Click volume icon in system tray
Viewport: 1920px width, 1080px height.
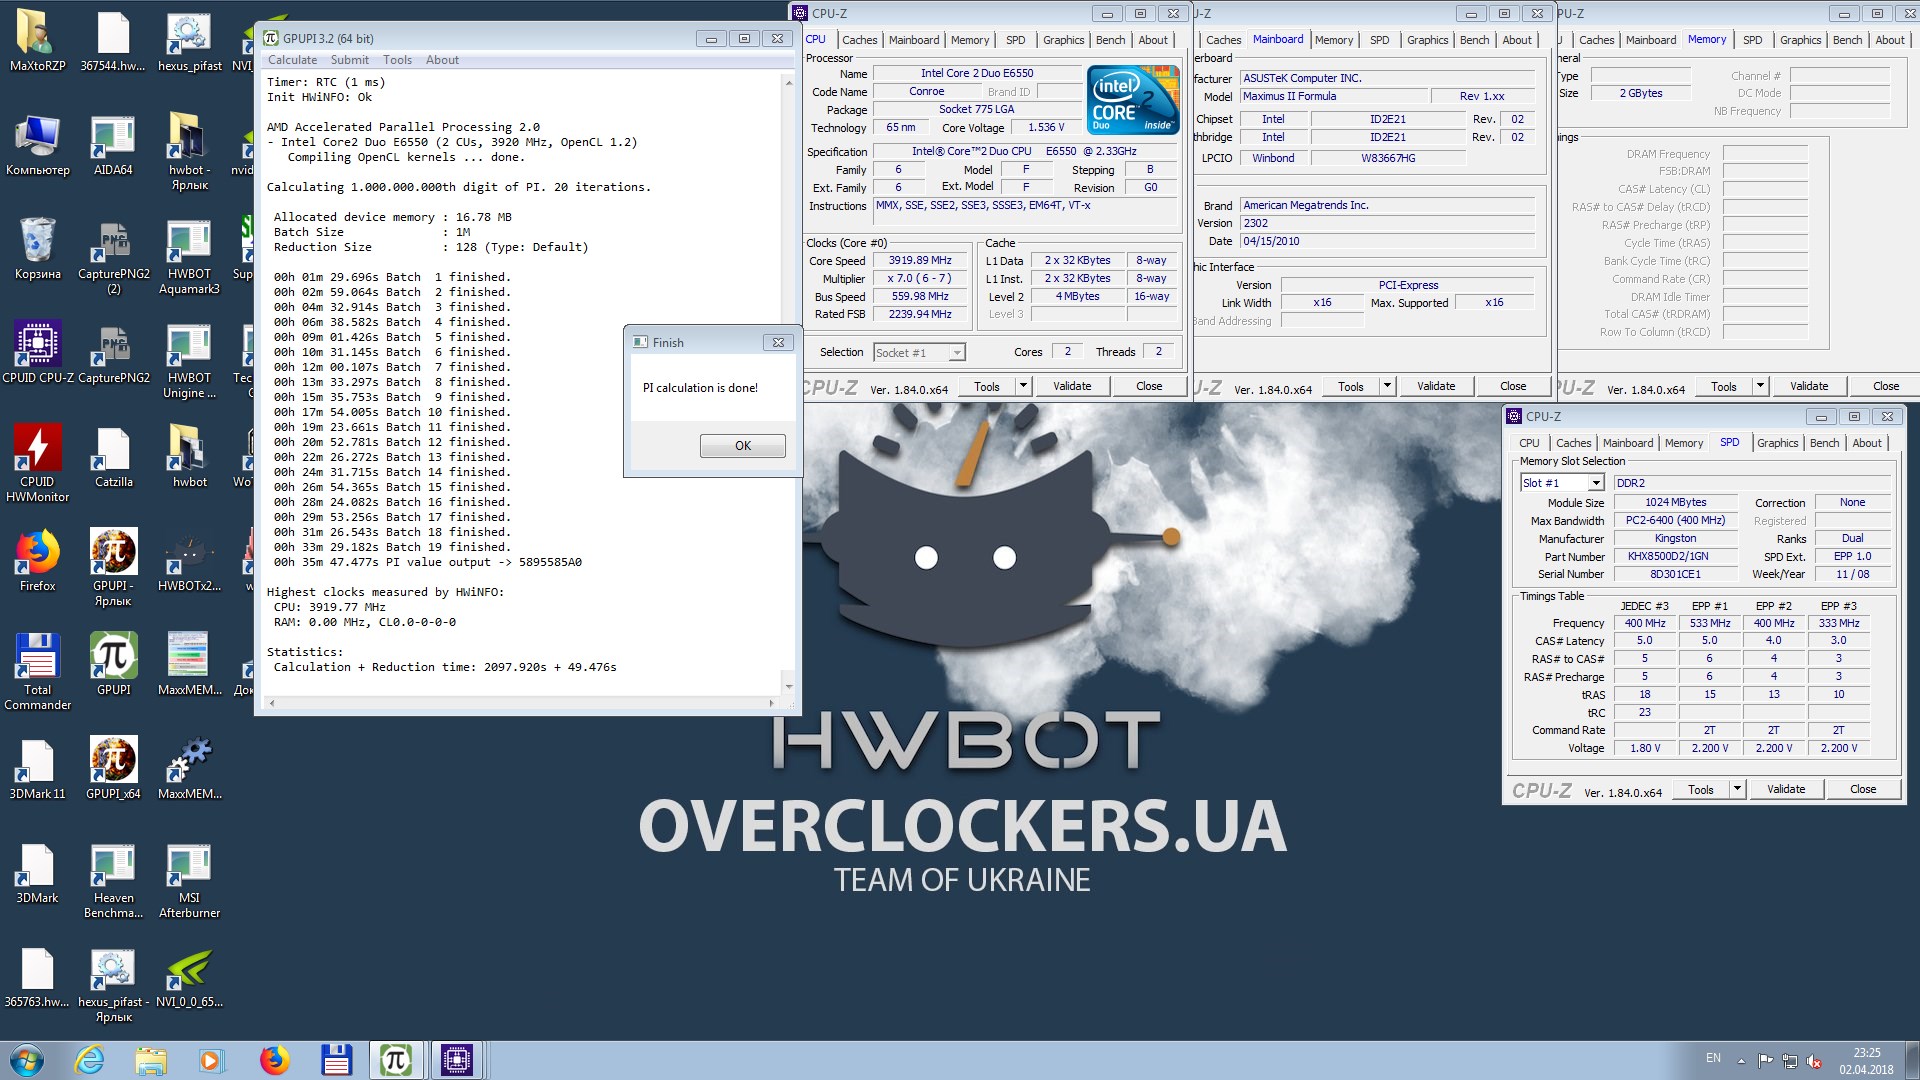1815,1061
